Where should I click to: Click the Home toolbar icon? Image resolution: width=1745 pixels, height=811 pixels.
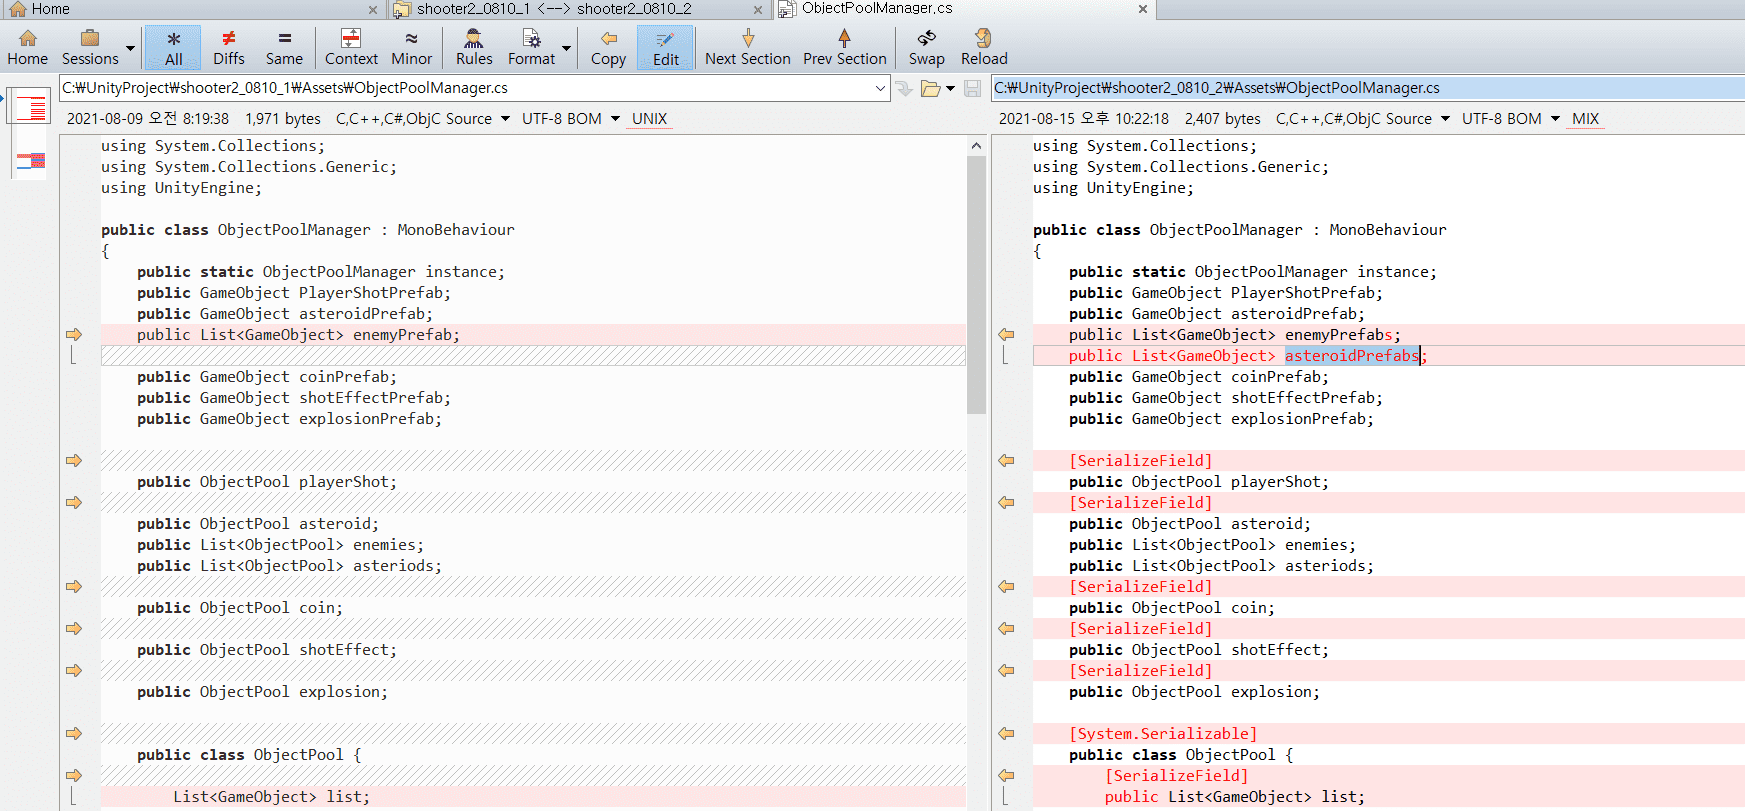(x=27, y=39)
